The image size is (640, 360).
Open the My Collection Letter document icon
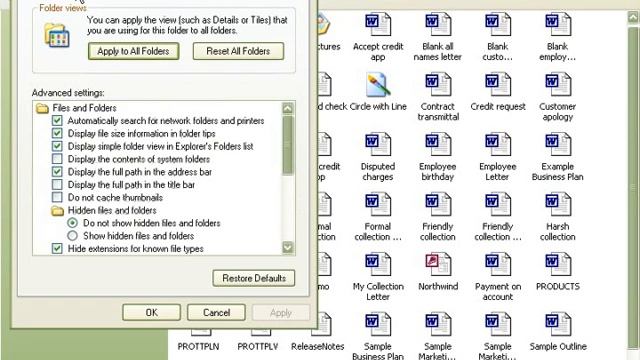[378, 264]
